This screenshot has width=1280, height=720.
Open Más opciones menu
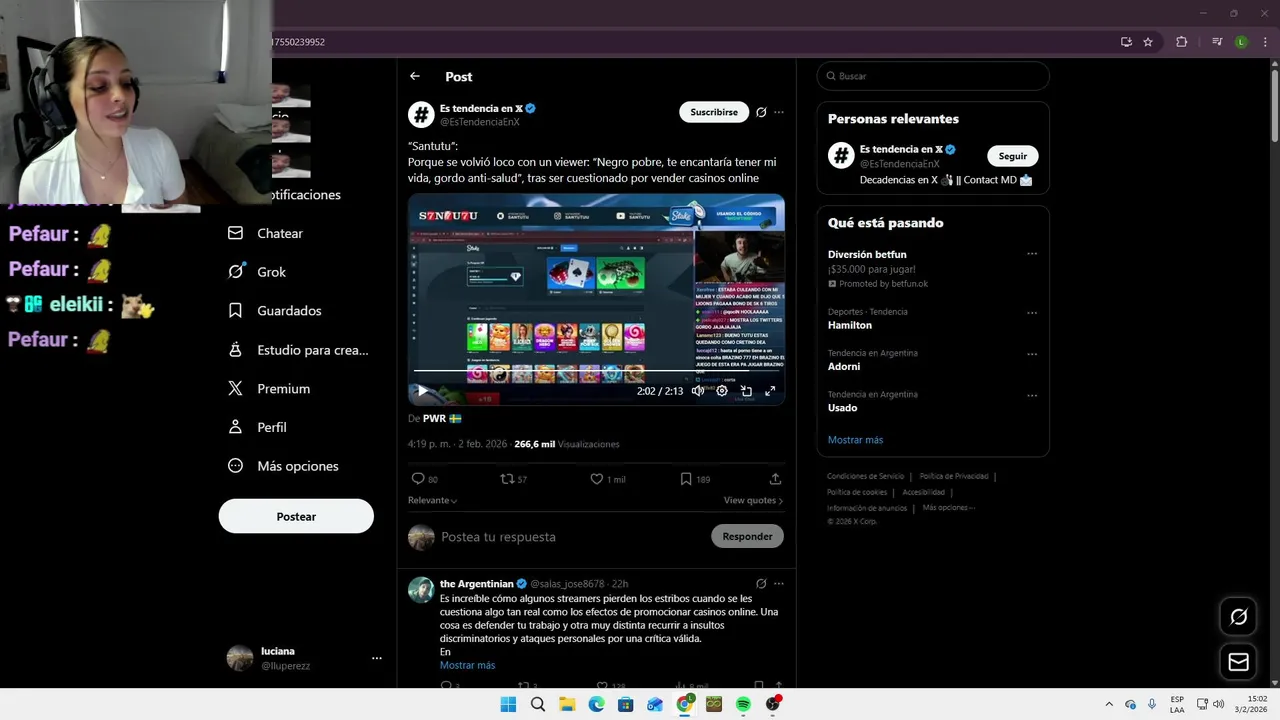coord(283,466)
